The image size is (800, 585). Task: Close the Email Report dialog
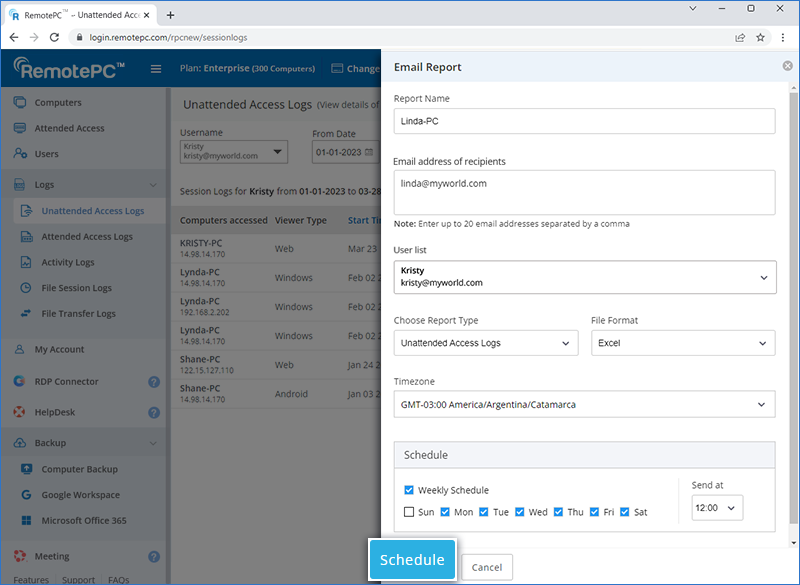tap(787, 66)
